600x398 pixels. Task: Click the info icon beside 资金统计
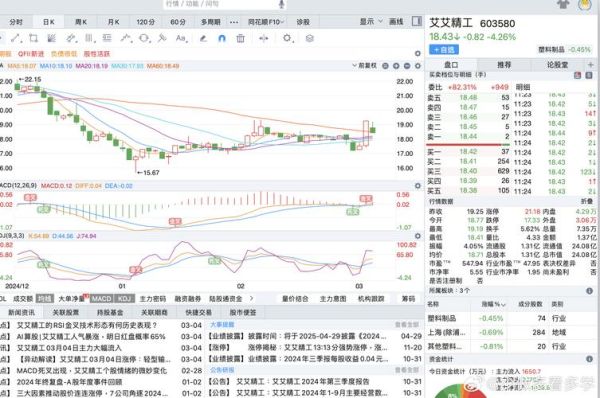pos(589,359)
